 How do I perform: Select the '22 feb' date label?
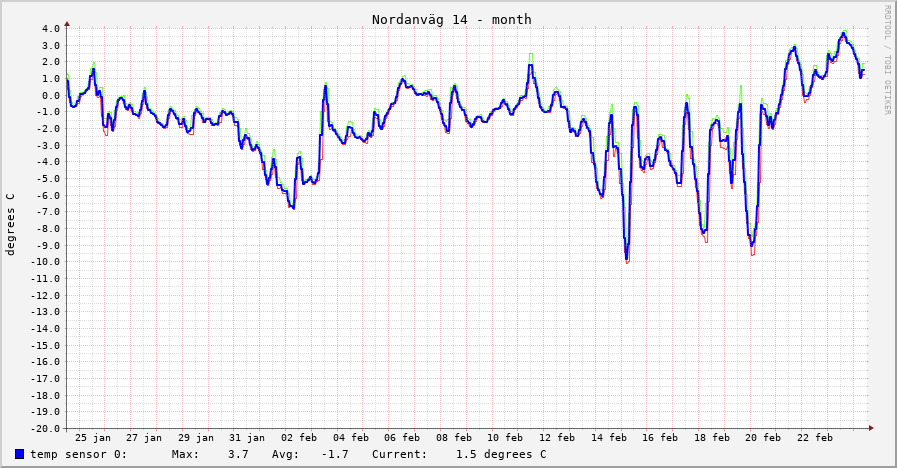[x=815, y=437]
